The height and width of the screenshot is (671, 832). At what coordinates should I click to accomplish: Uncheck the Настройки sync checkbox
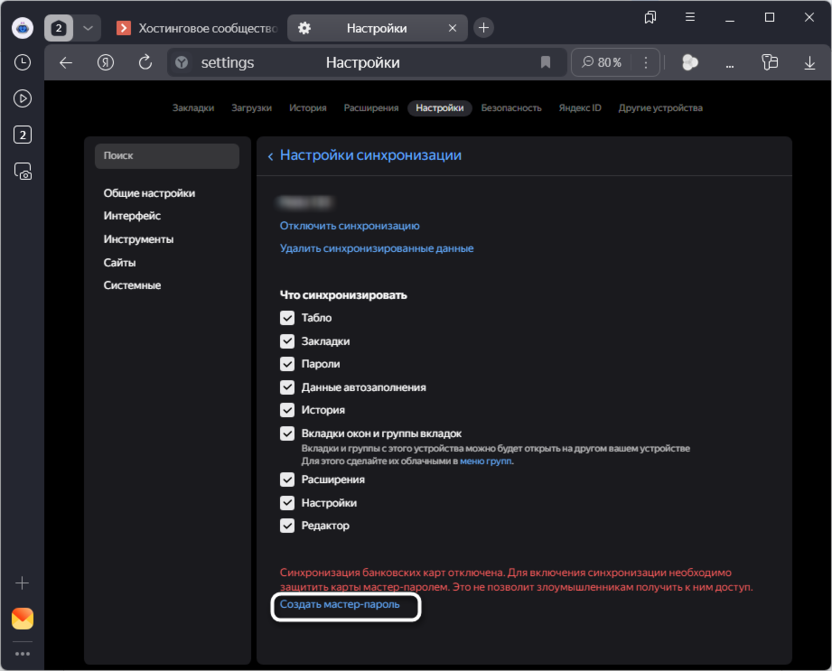[x=287, y=503]
